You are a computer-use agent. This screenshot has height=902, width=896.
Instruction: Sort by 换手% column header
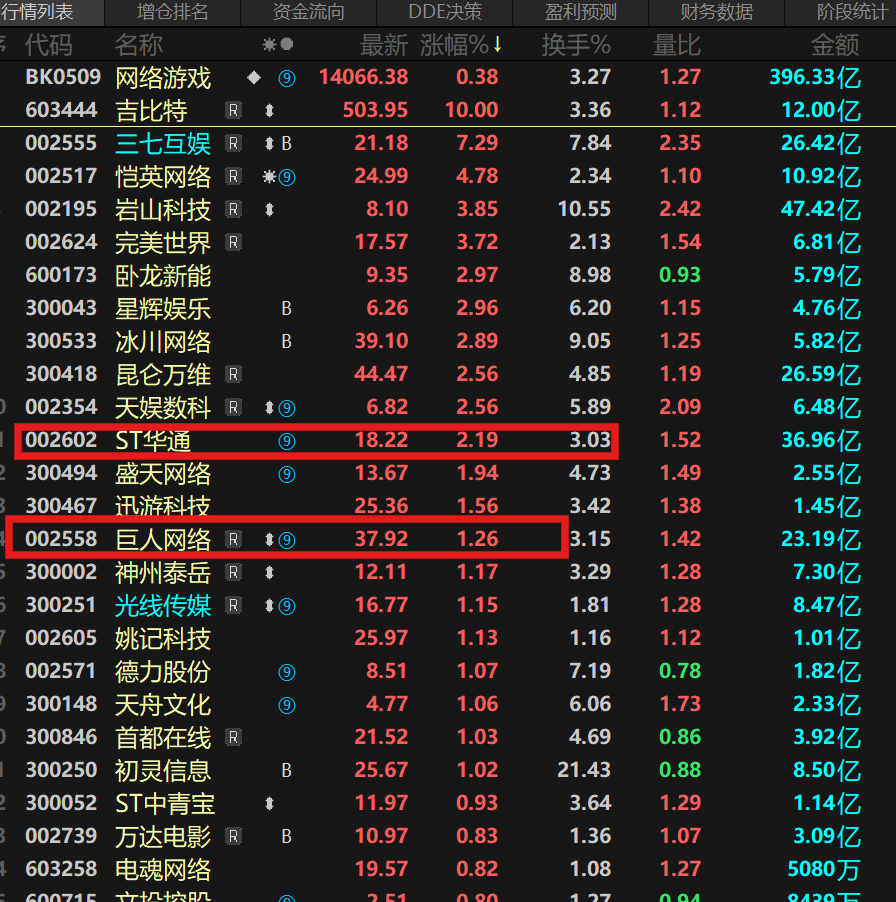click(576, 45)
